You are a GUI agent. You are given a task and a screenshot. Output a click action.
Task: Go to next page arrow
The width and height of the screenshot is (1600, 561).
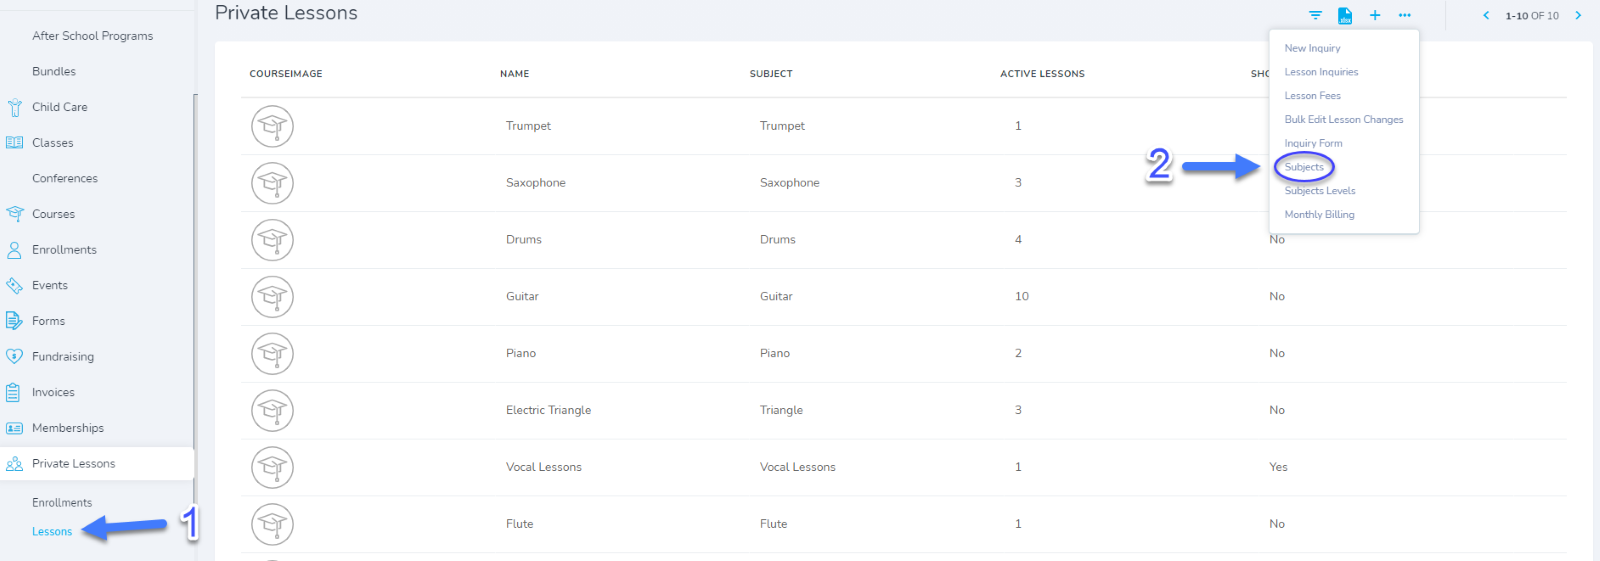[x=1578, y=15]
